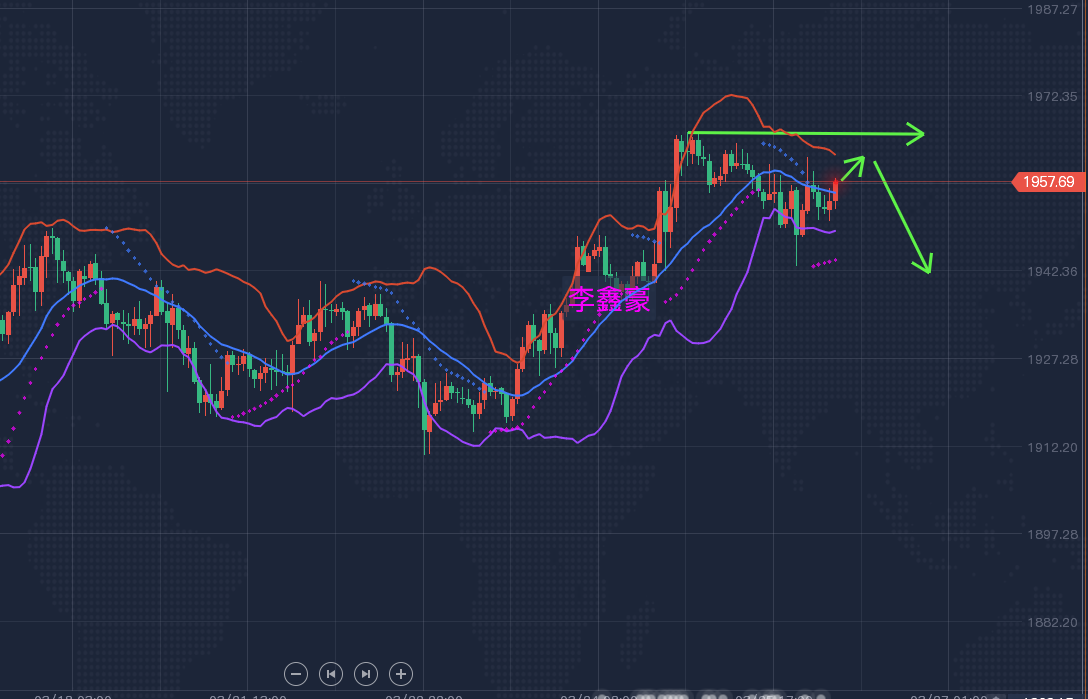Click the highest peak of the red upper band

pyautogui.click(x=733, y=96)
